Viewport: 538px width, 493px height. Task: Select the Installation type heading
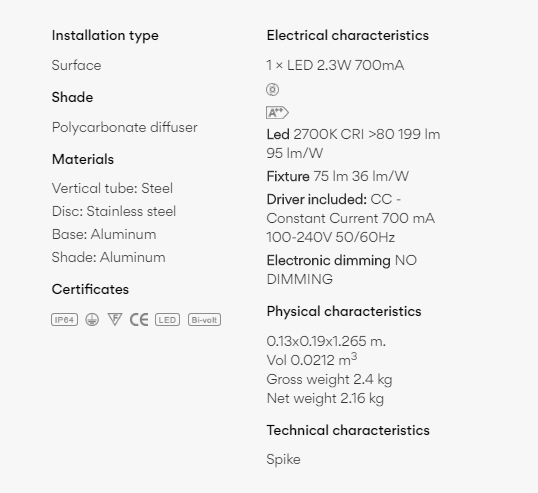(105, 36)
